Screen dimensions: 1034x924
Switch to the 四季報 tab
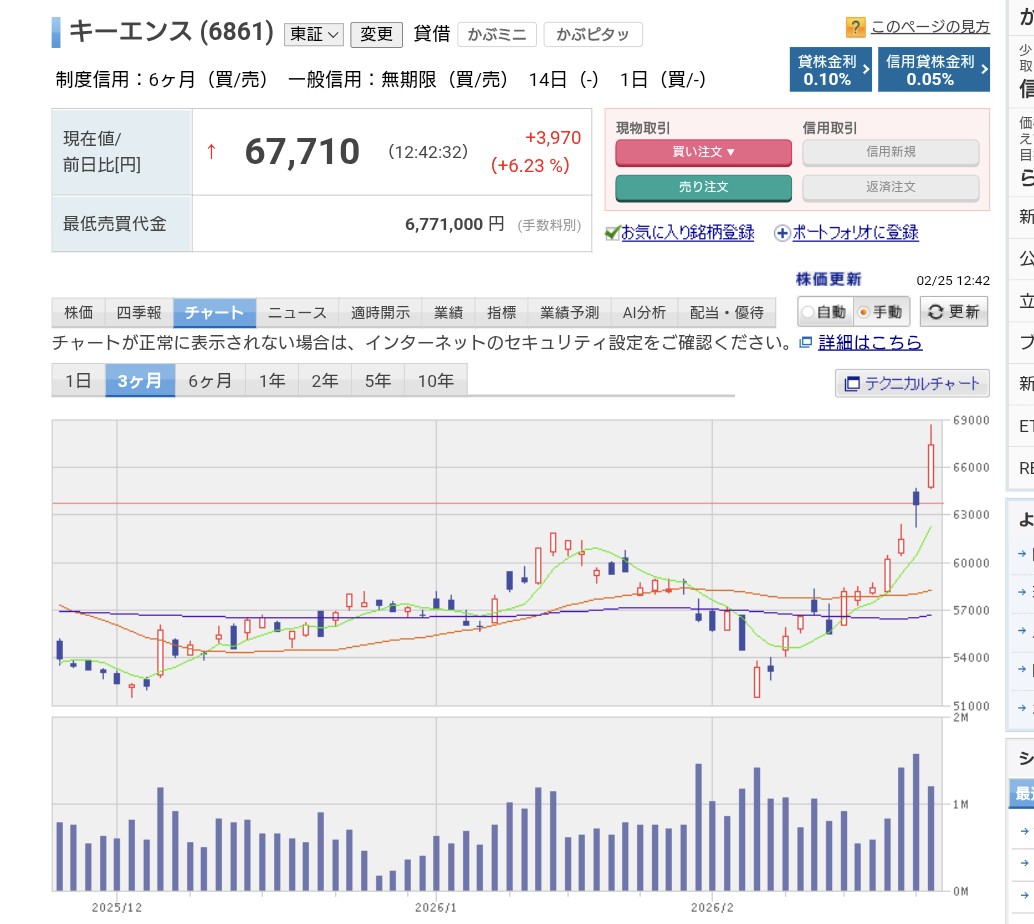click(x=139, y=313)
